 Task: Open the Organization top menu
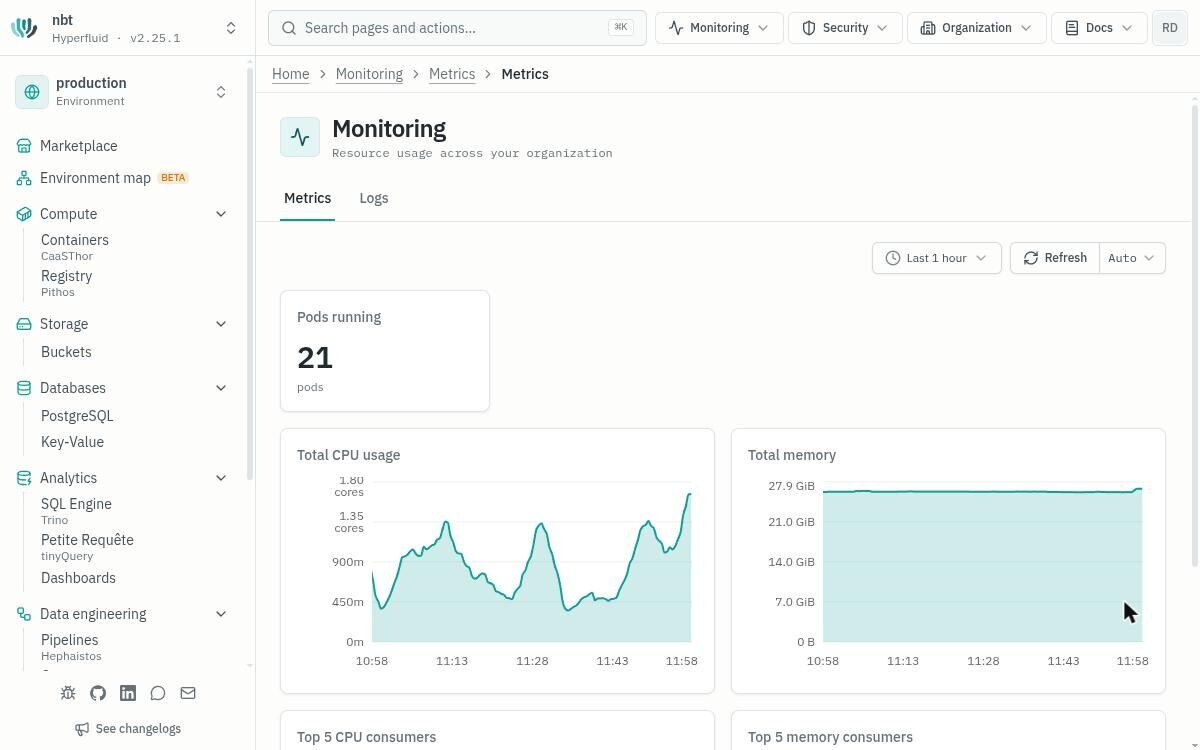tap(977, 28)
